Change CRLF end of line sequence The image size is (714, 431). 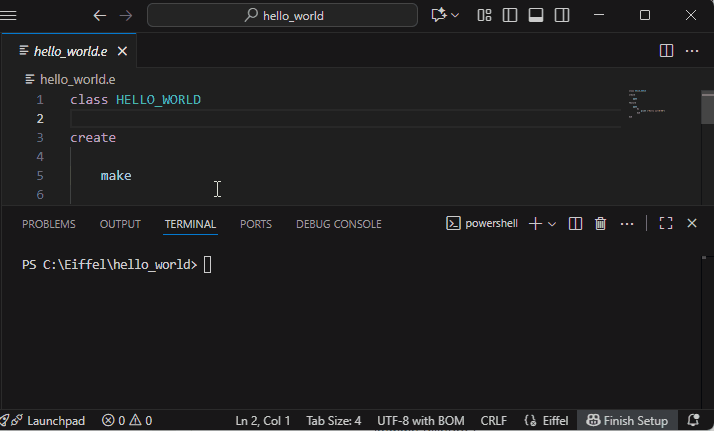coord(494,421)
